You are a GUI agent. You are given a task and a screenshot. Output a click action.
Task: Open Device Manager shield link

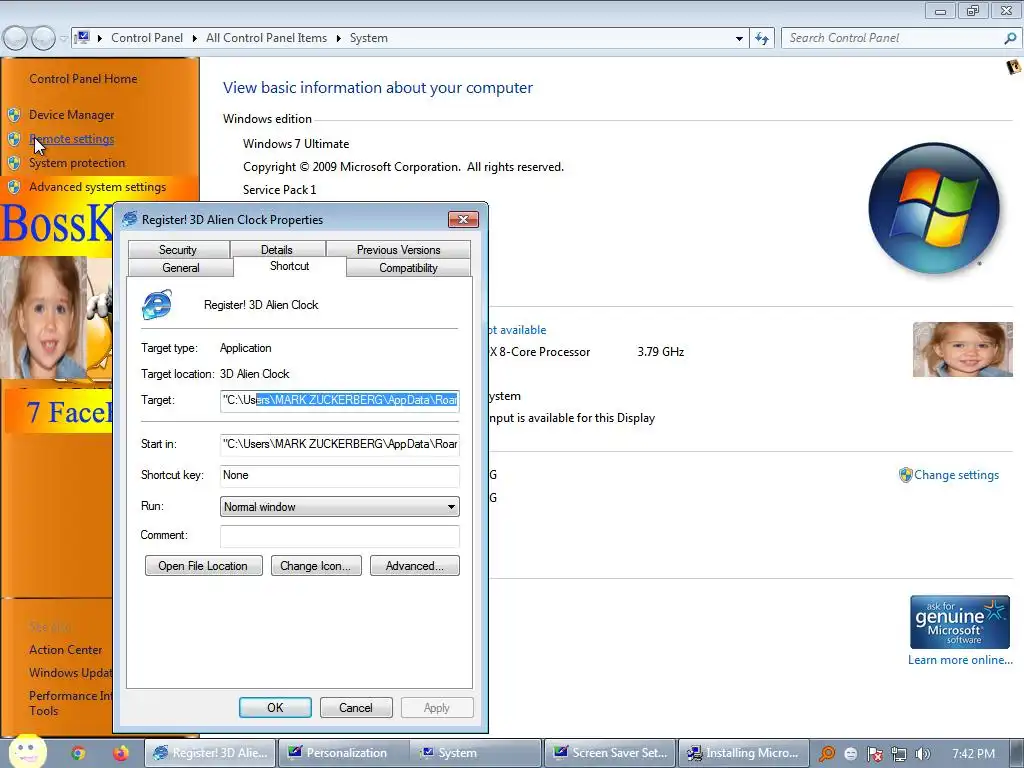[71, 115]
